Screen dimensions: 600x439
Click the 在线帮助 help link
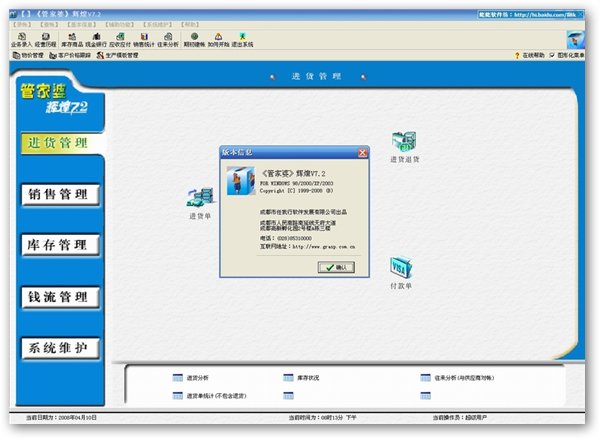(x=529, y=55)
